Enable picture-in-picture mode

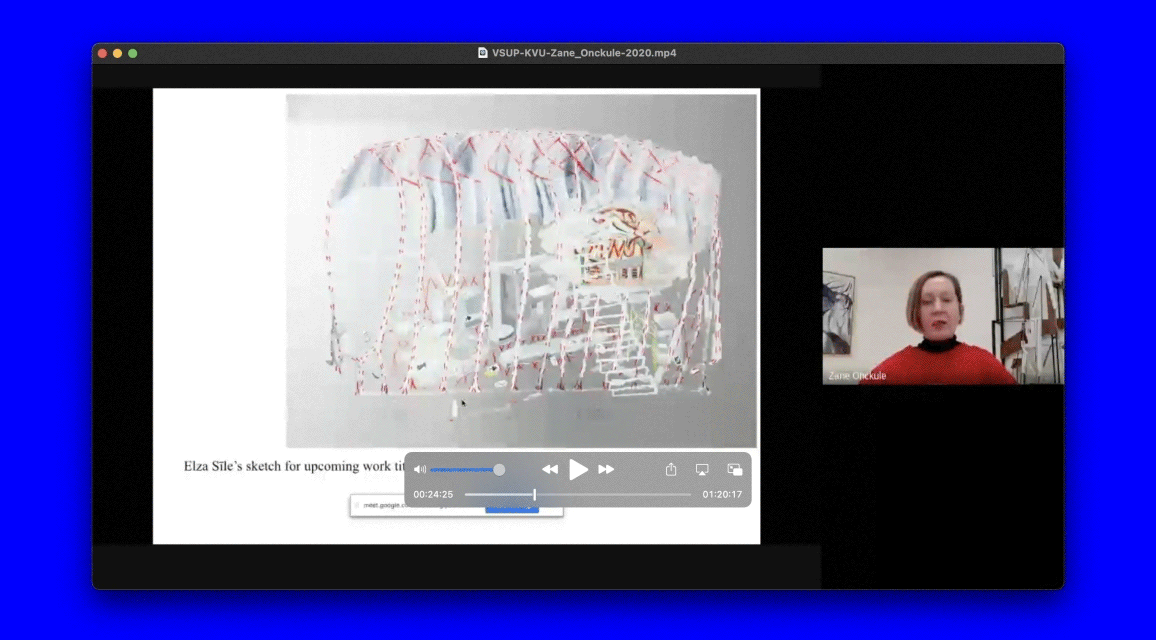point(735,469)
